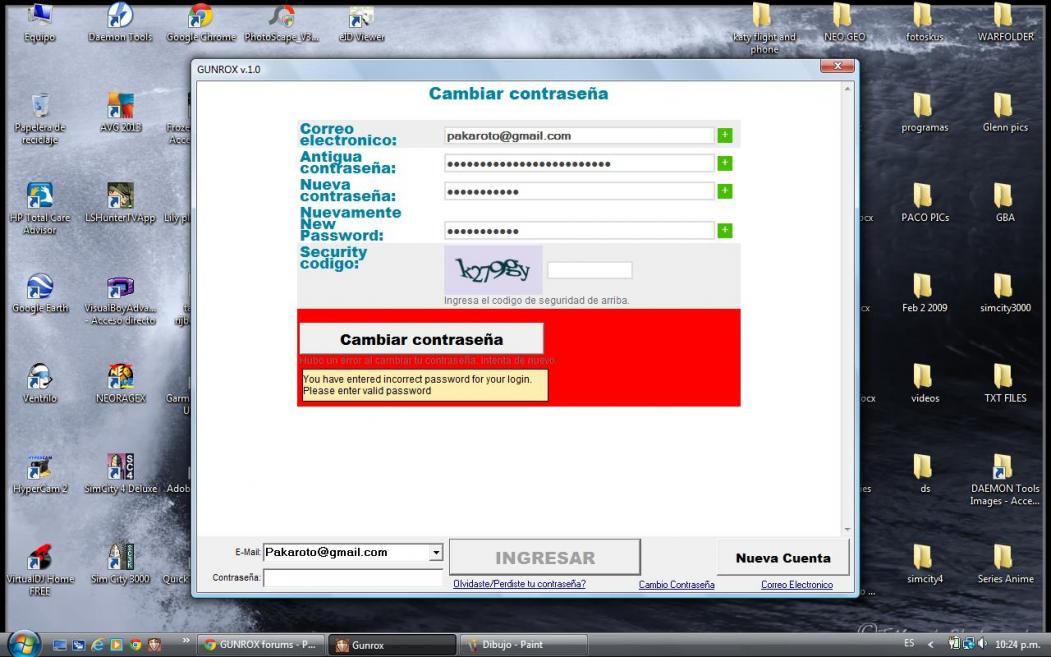The width and height of the screenshot is (1051, 657).
Task: Open Olvidaste/Perdiste tu contraseña link
Action: click(x=519, y=585)
